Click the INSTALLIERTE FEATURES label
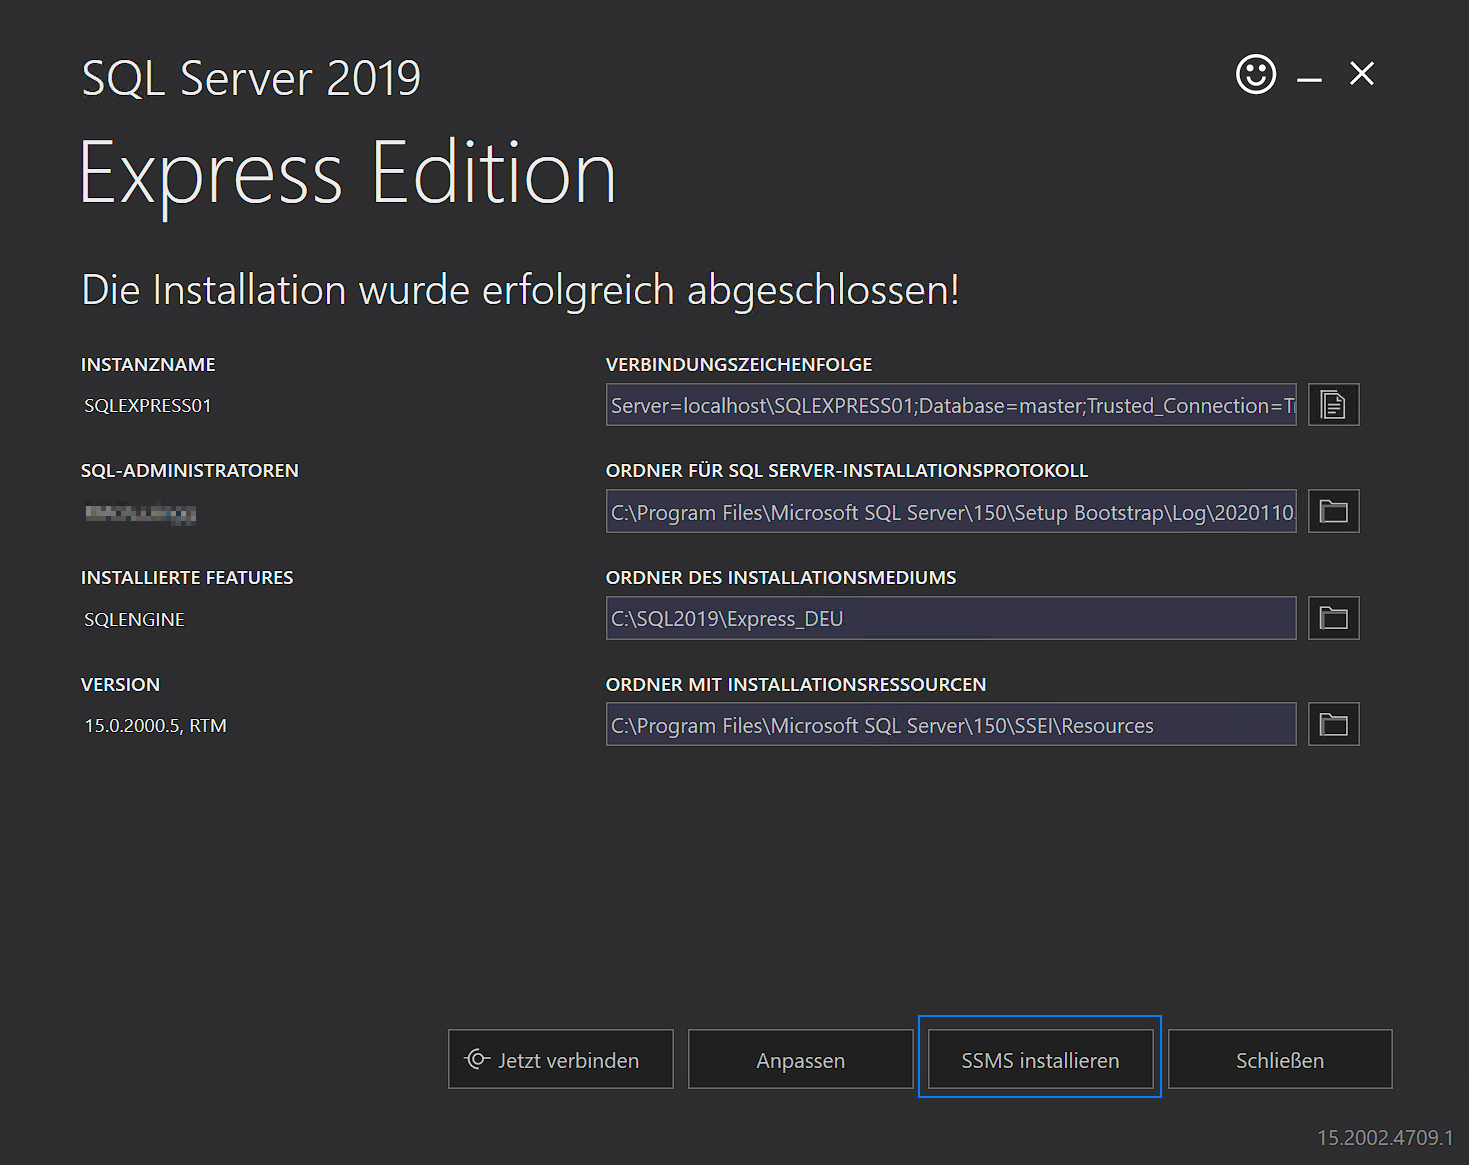The image size is (1469, 1165). (187, 578)
